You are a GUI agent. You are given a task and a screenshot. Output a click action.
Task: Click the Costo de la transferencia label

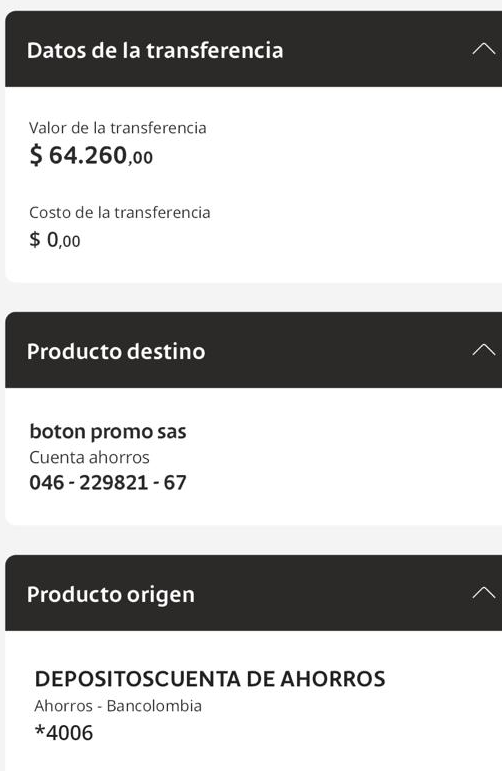pos(119,212)
